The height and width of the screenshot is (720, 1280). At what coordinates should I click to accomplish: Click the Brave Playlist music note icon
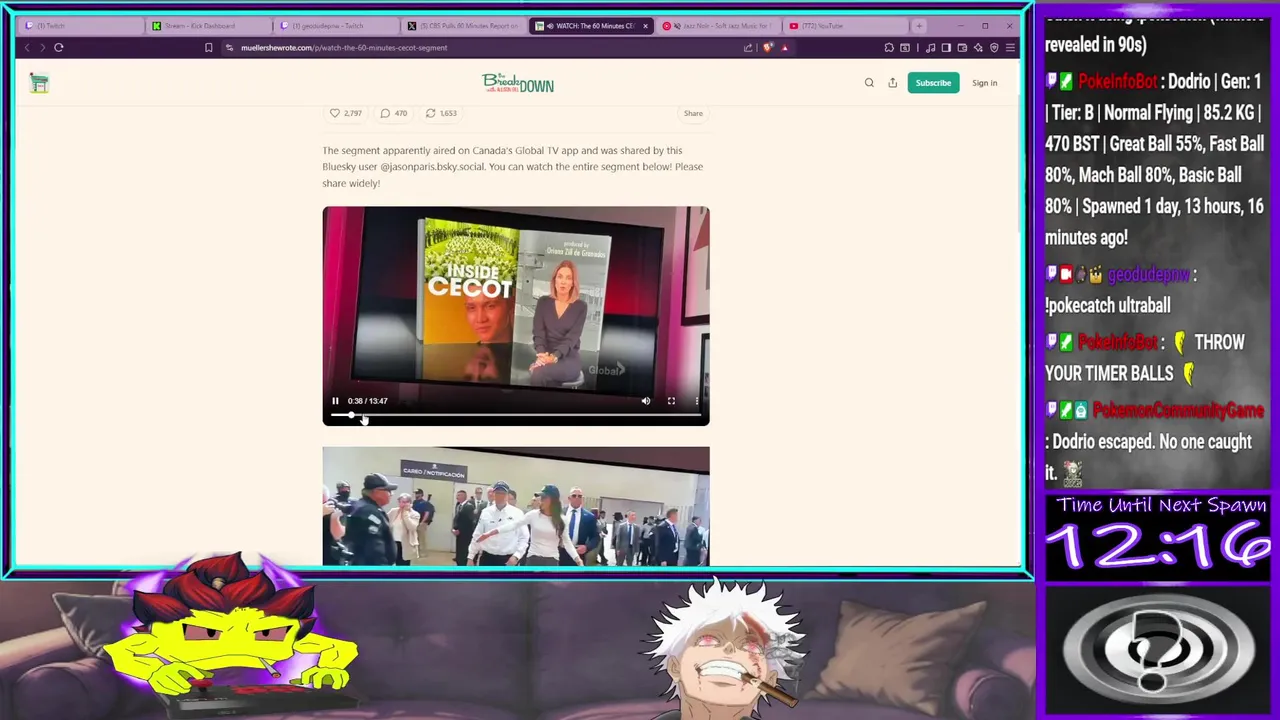coord(932,47)
